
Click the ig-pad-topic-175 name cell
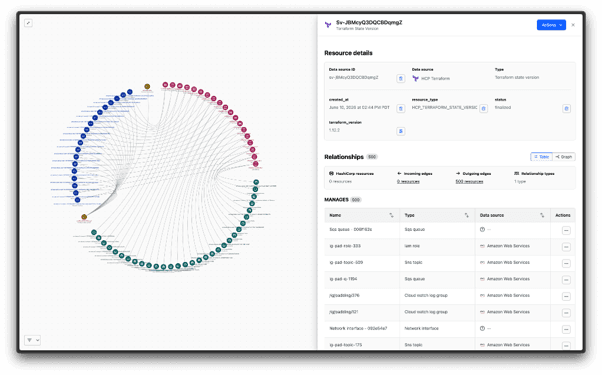coord(346,345)
